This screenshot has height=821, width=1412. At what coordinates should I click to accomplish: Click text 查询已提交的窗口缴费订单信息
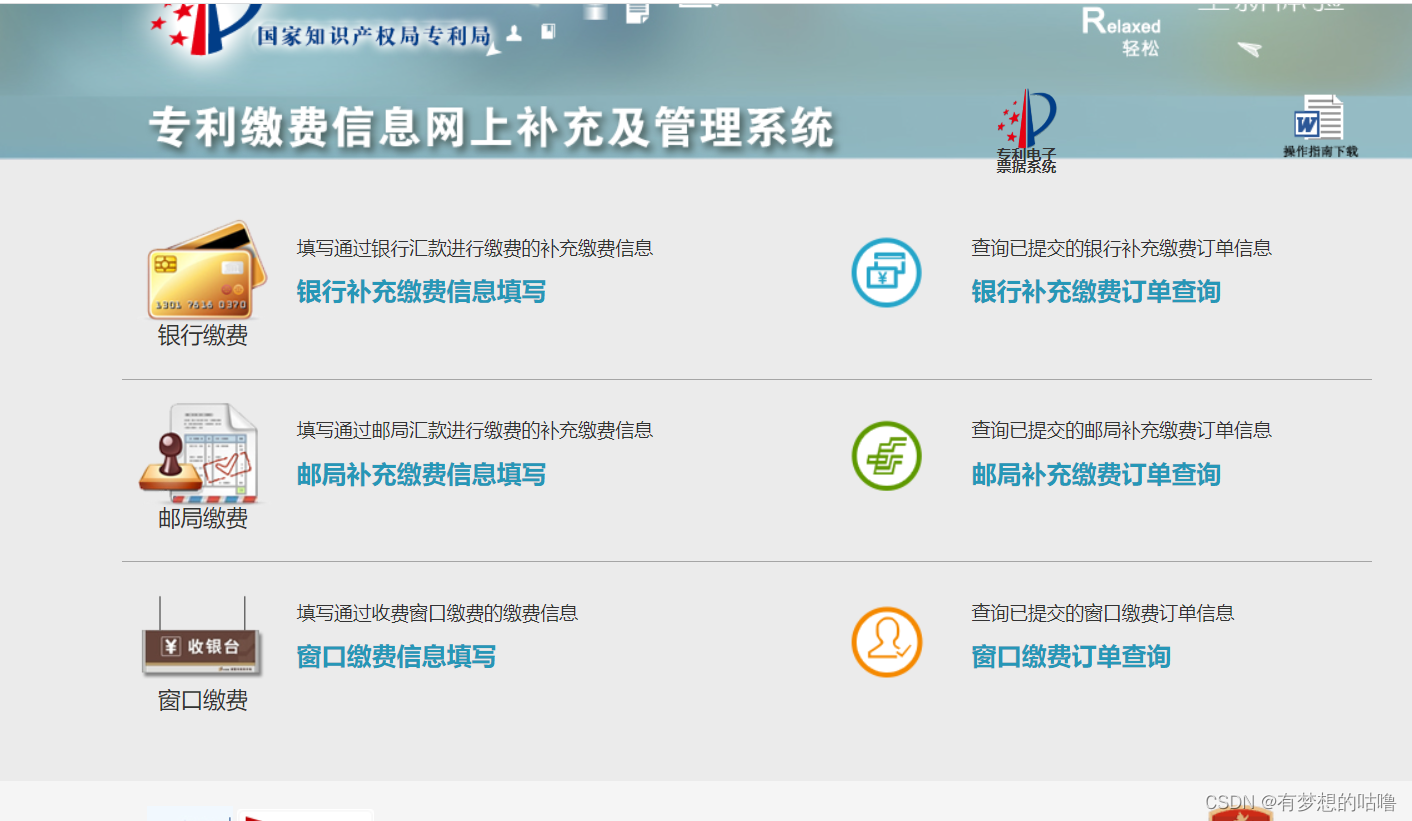click(1103, 613)
